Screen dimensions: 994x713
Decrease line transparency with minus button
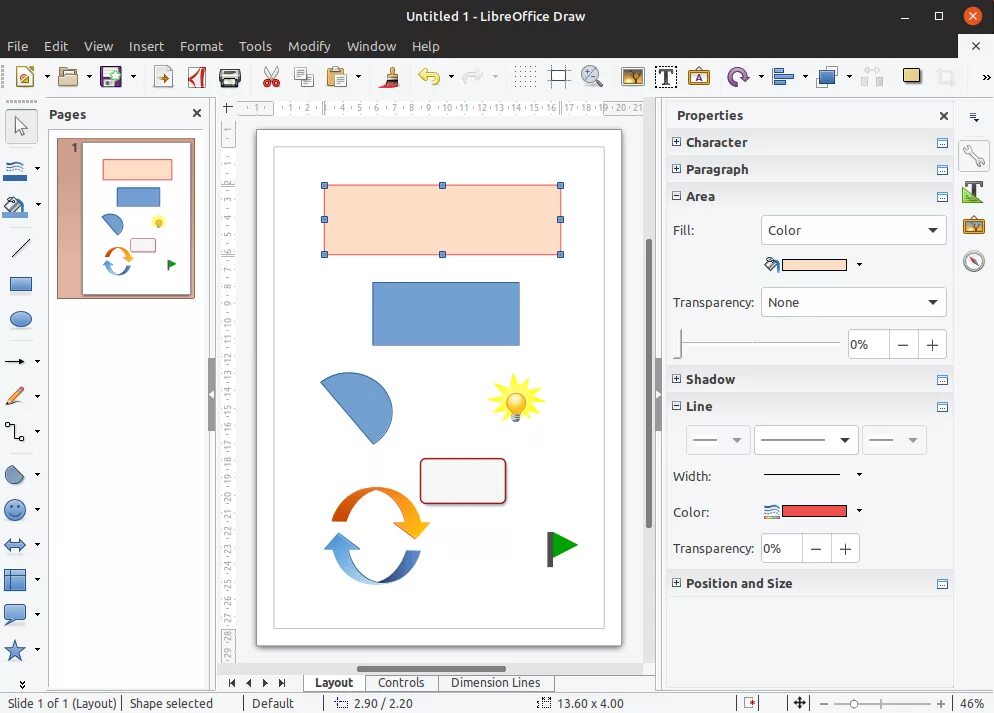click(x=816, y=549)
